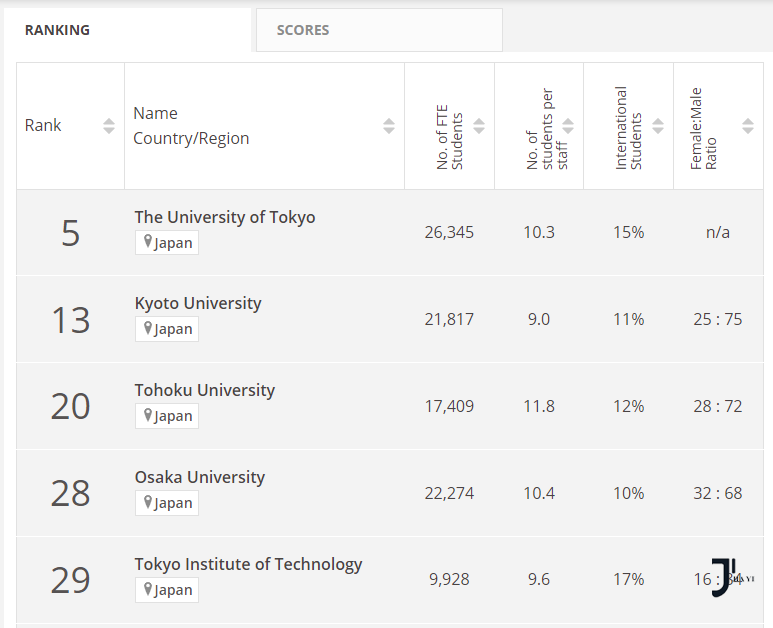Screen dimensions: 773x628
Task: Open The University of Tokyo link
Action: tap(225, 217)
